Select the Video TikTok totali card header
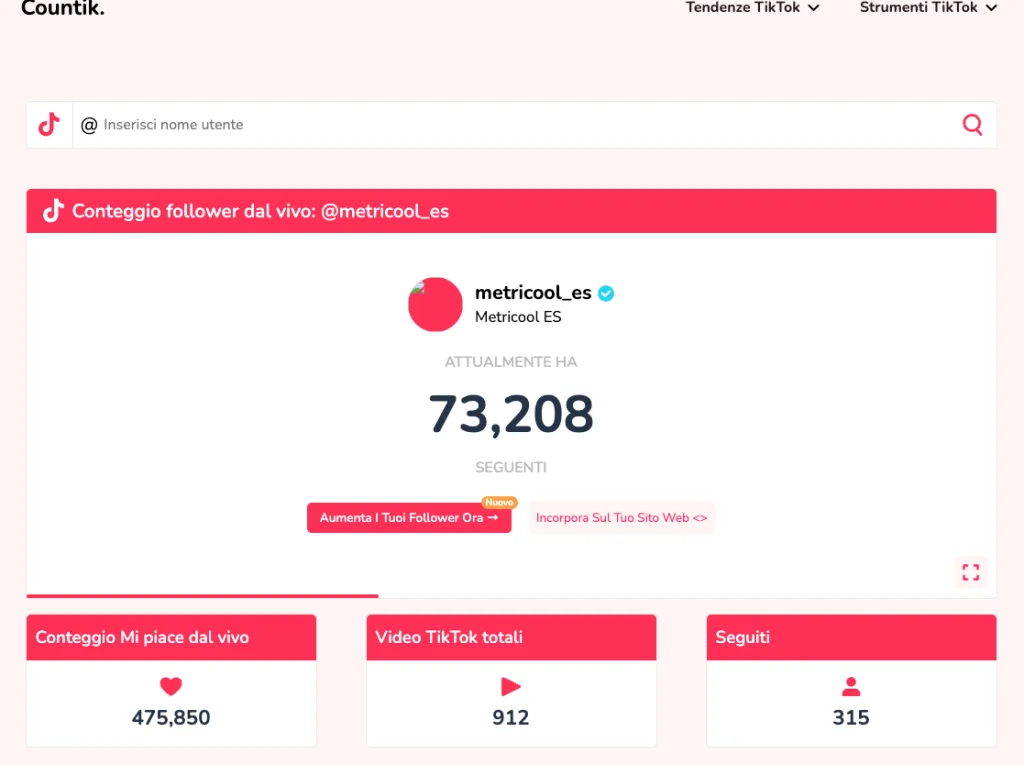The width and height of the screenshot is (1024, 765). click(x=511, y=637)
